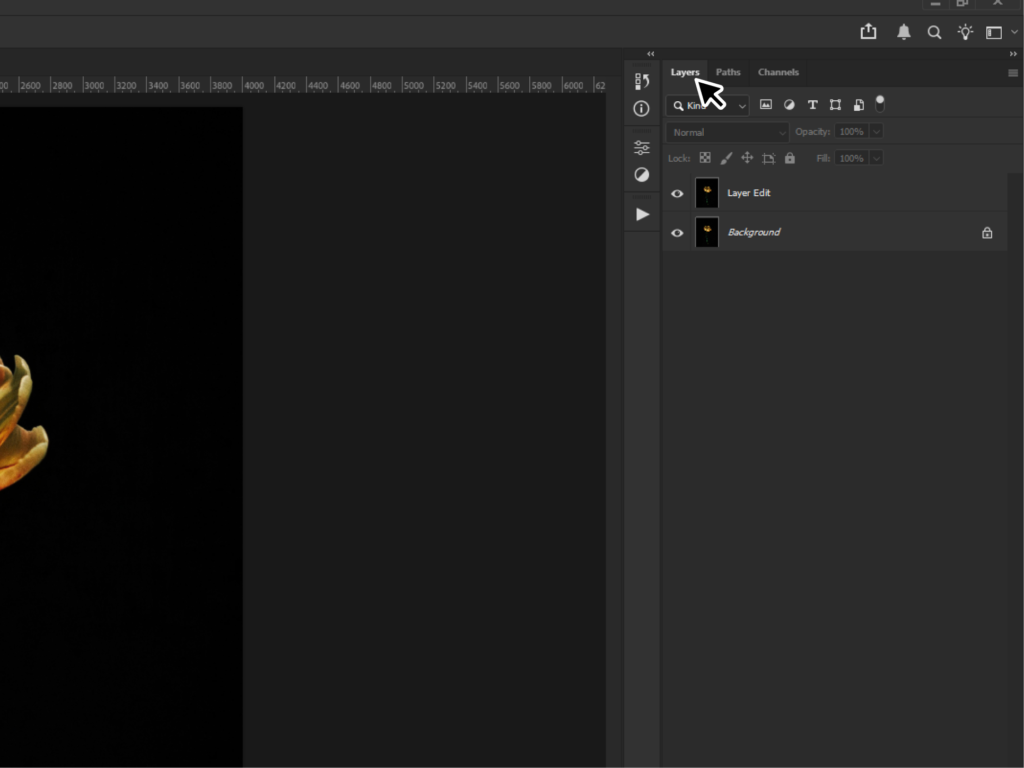
Task: Open the layer filter Kind dropdown
Action: [740, 104]
